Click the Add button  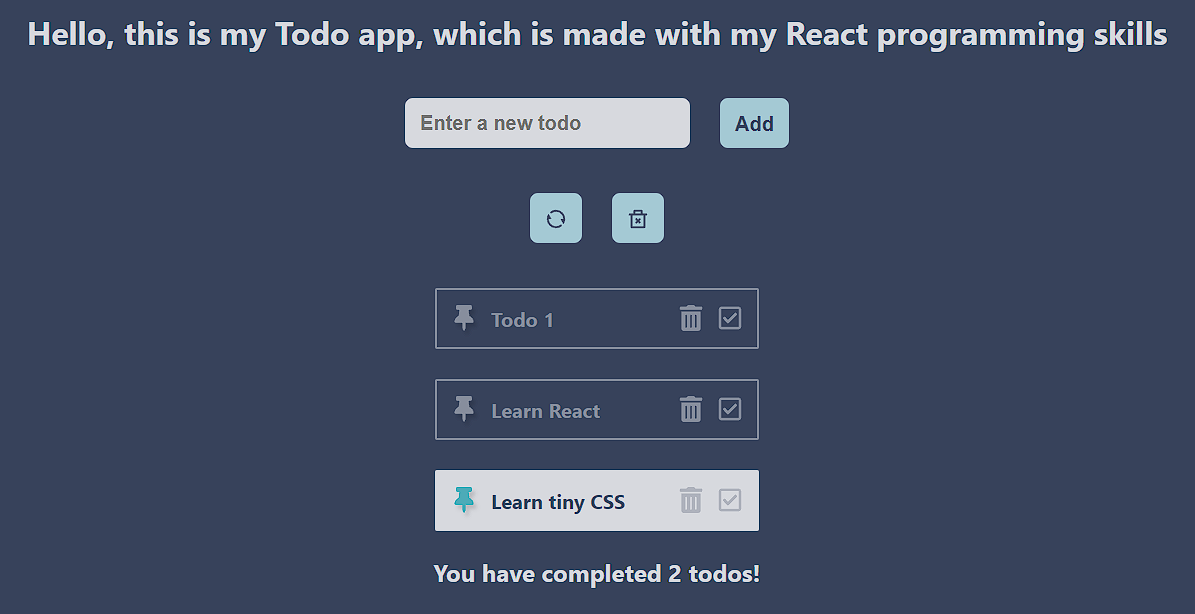(x=754, y=123)
